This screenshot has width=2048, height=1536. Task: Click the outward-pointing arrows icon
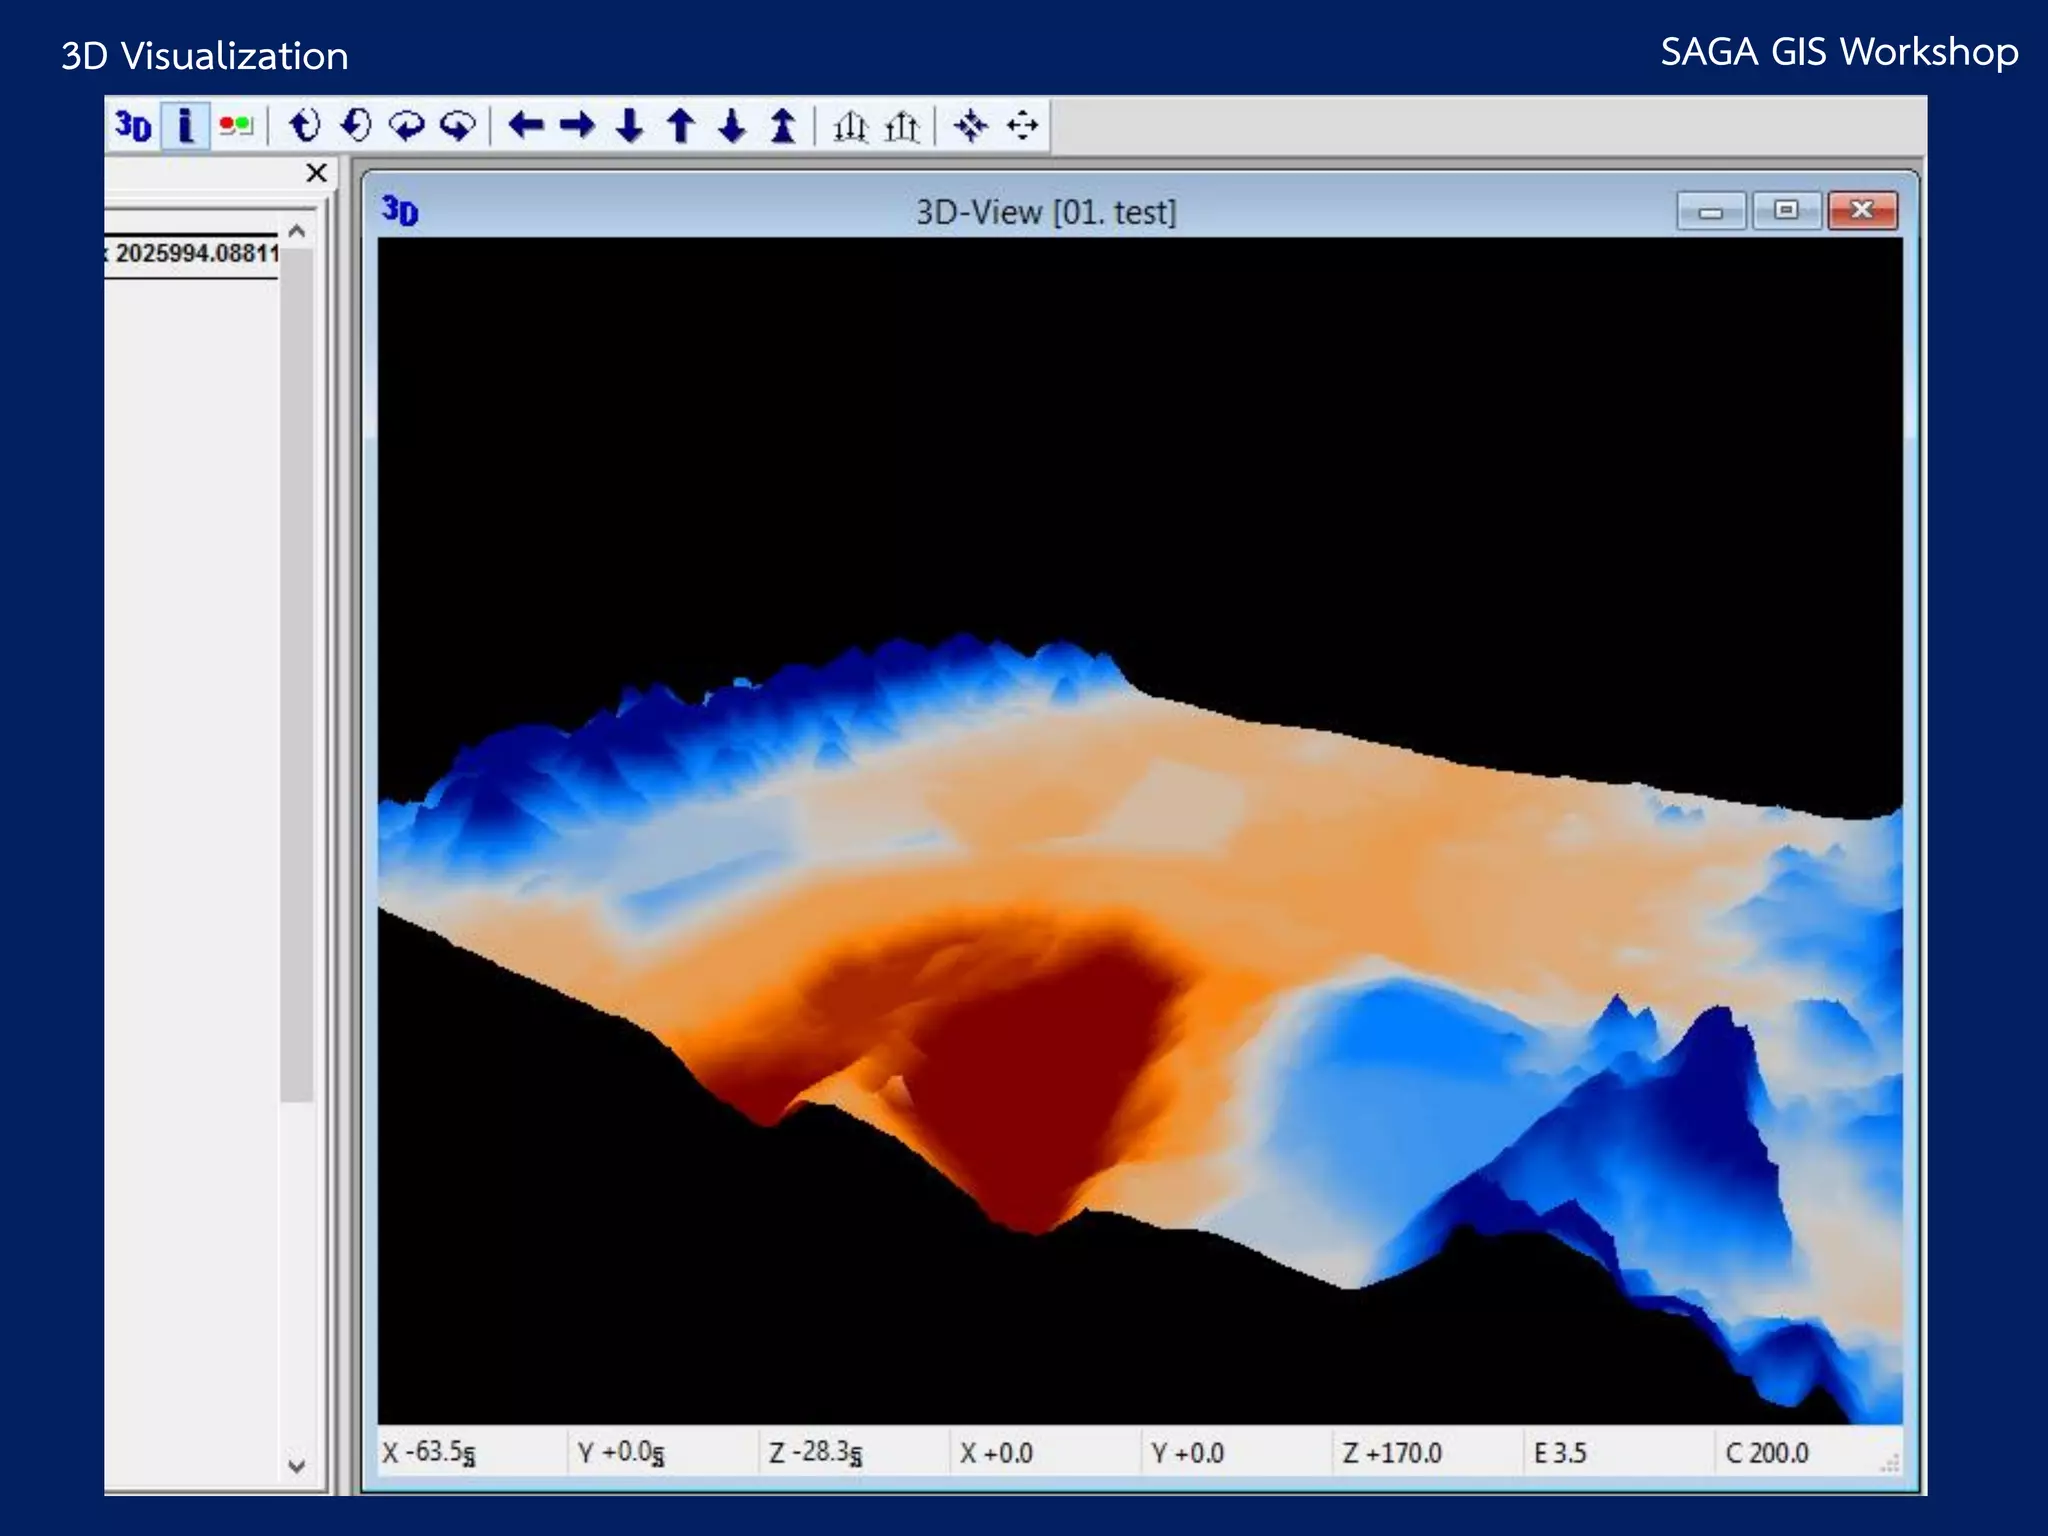pyautogui.click(x=1022, y=126)
